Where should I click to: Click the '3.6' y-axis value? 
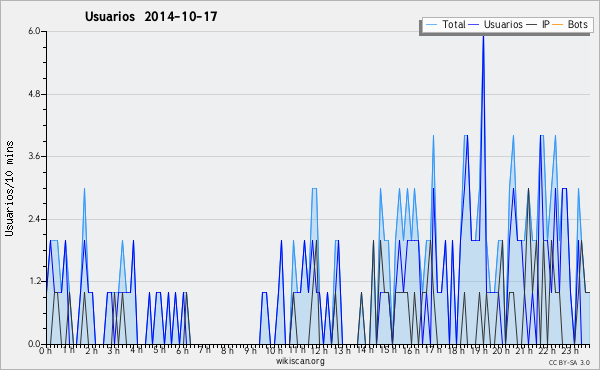pos(34,156)
